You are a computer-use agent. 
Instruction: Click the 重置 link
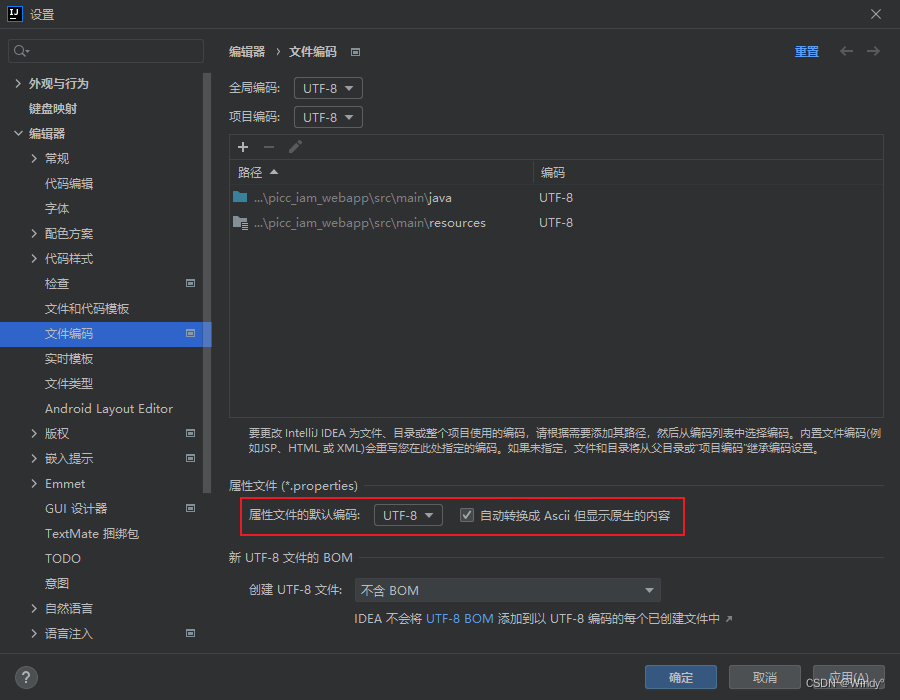tap(806, 52)
